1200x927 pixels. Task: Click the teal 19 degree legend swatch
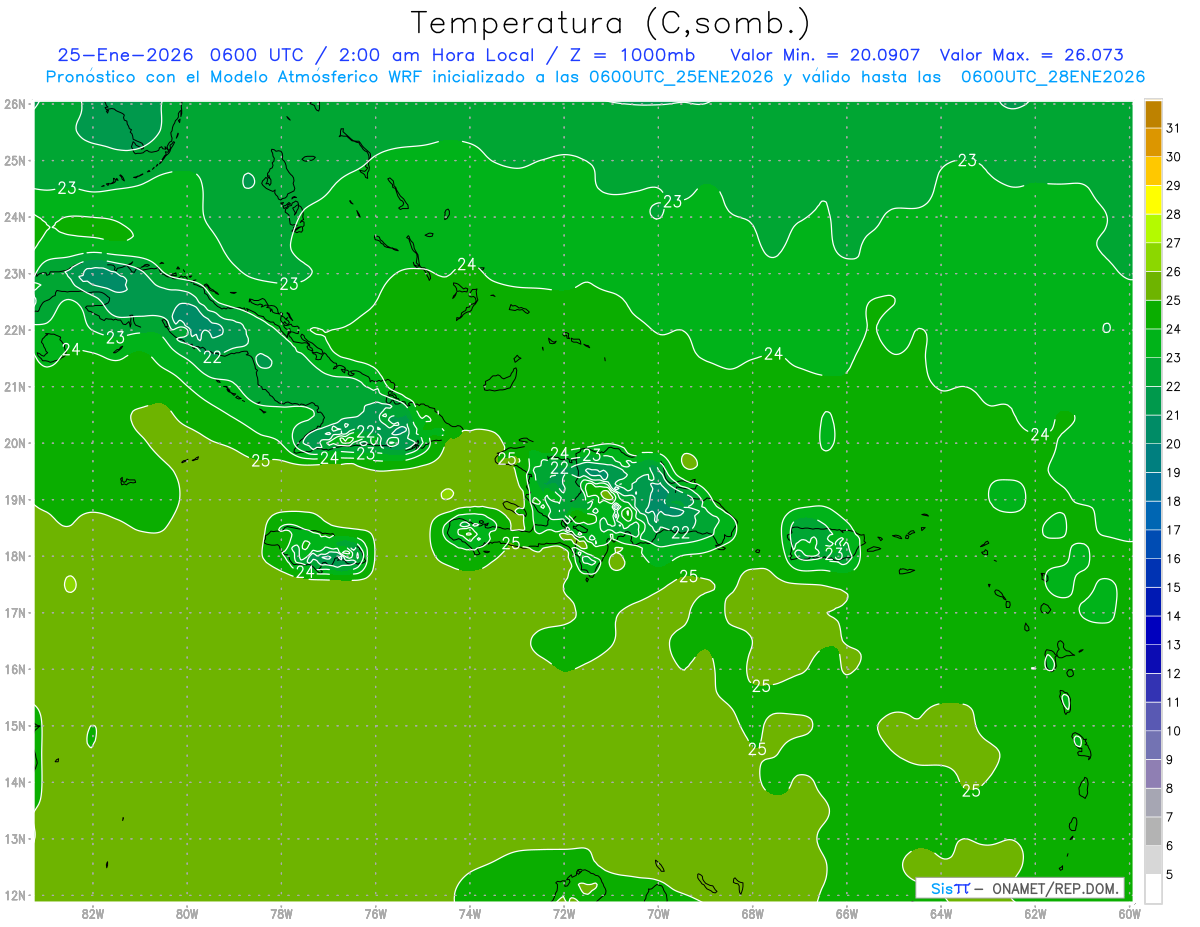coord(1153,458)
